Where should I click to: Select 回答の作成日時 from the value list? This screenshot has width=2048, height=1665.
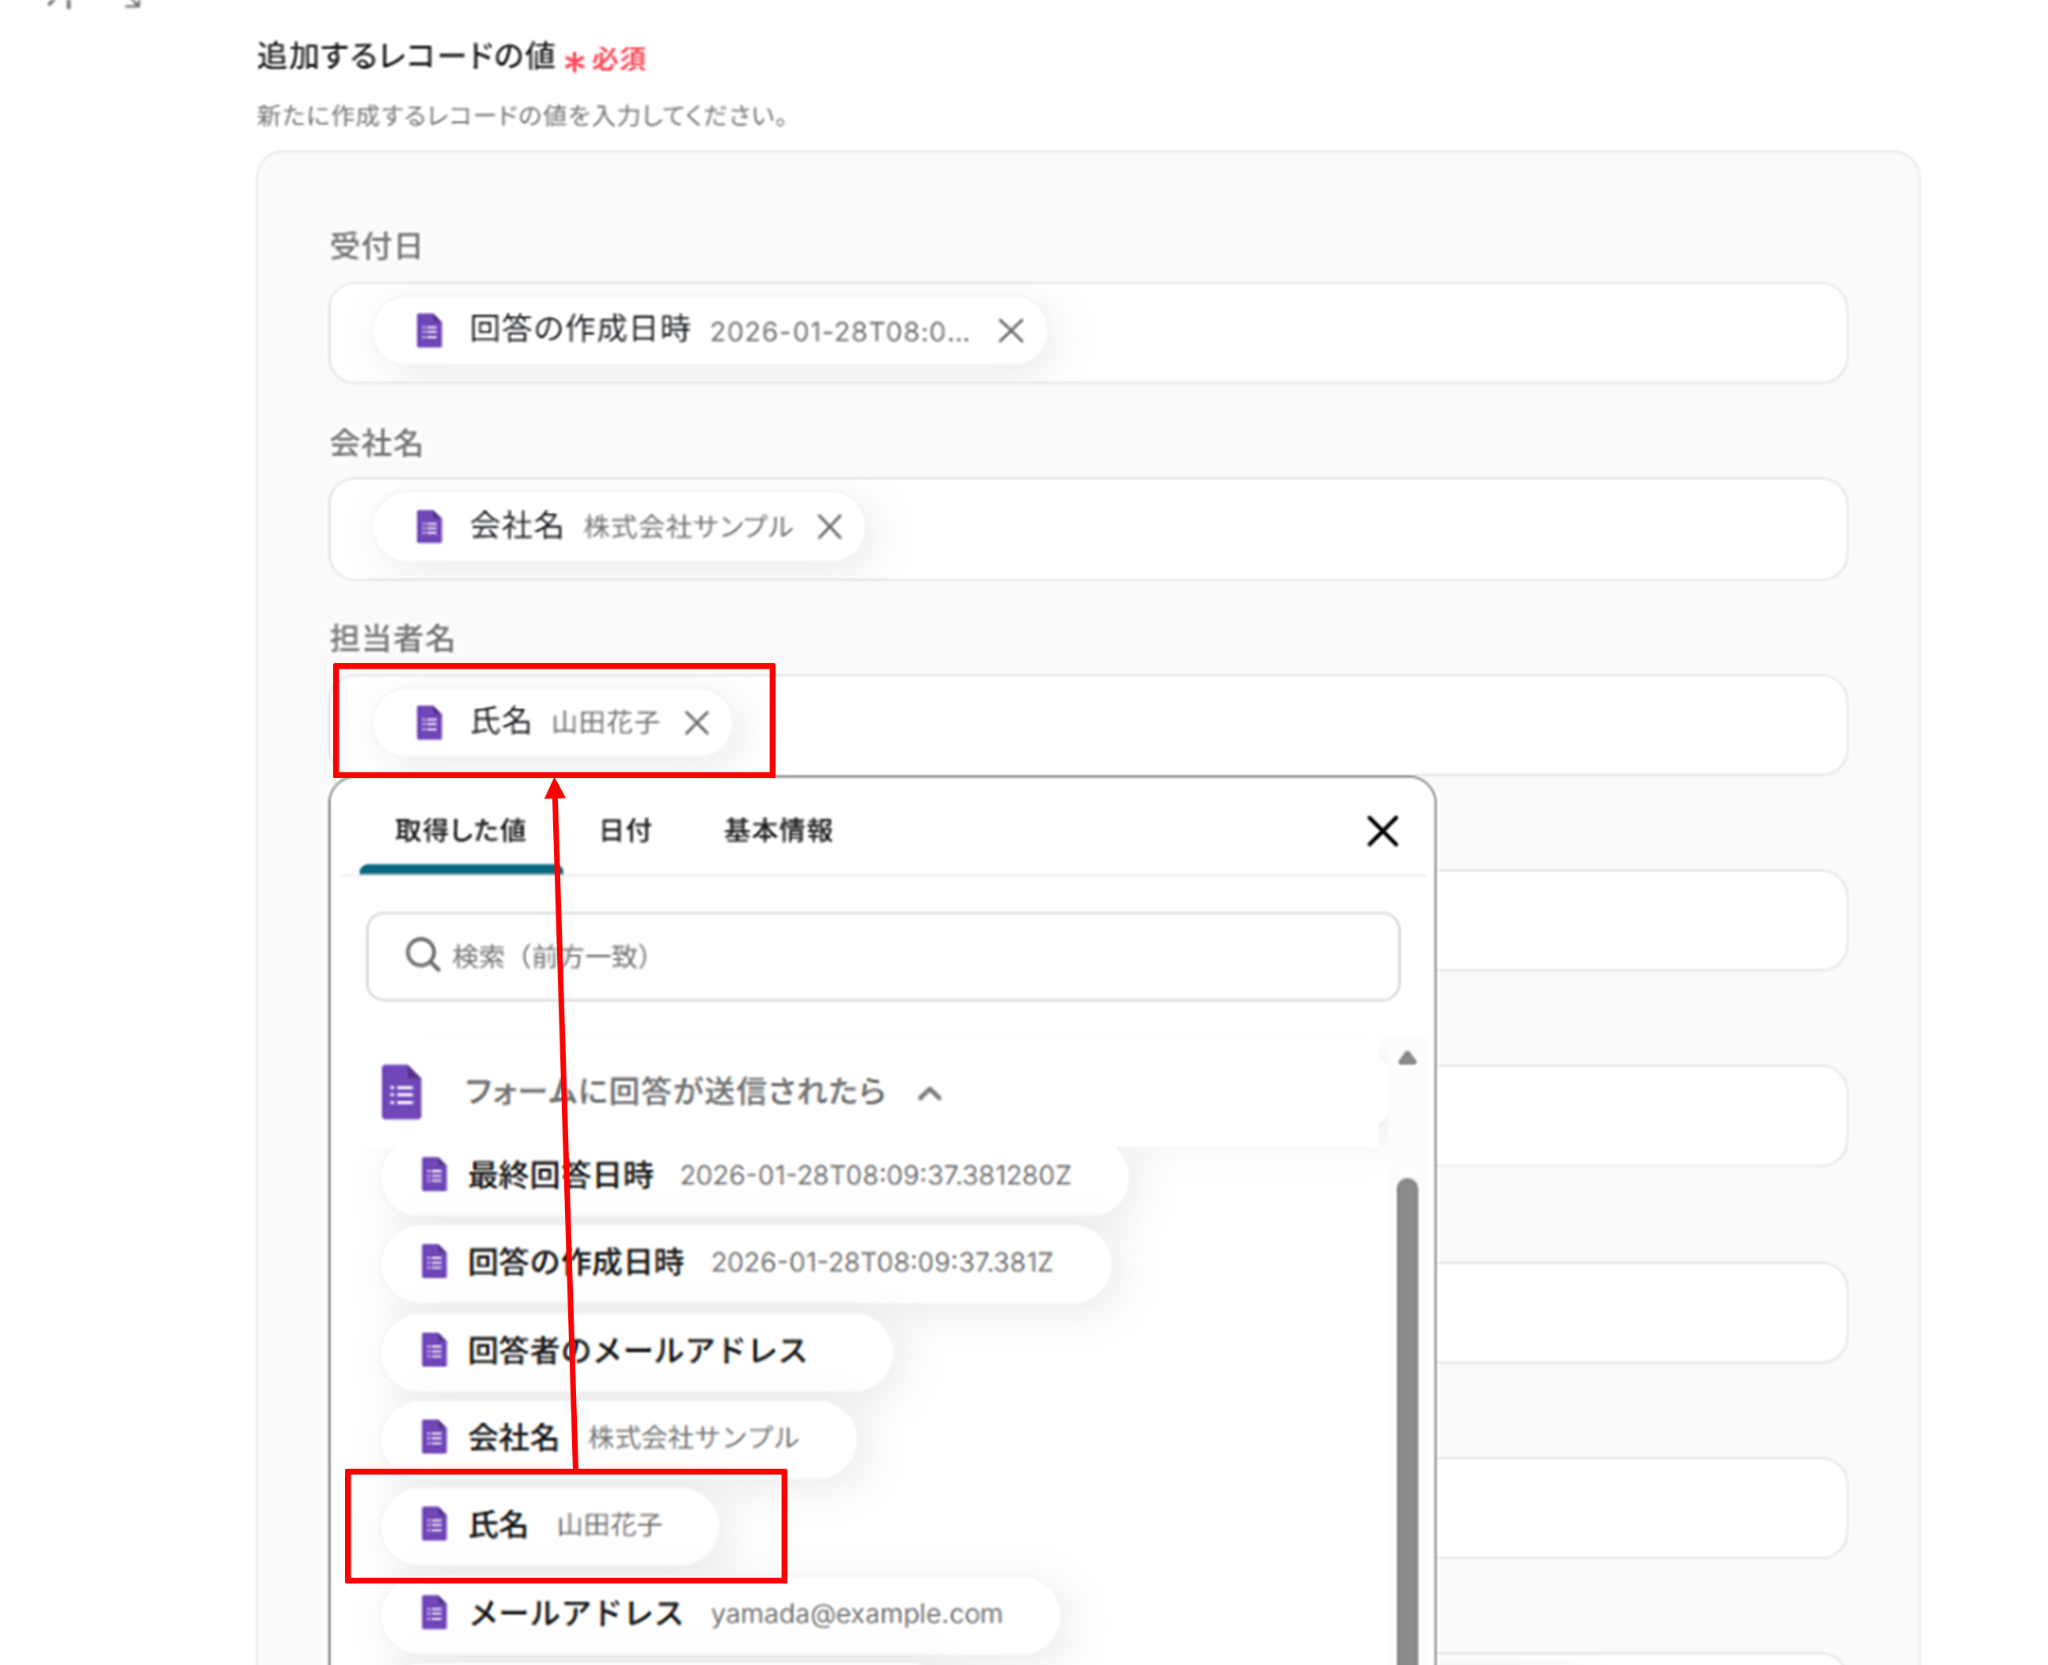[745, 1262]
